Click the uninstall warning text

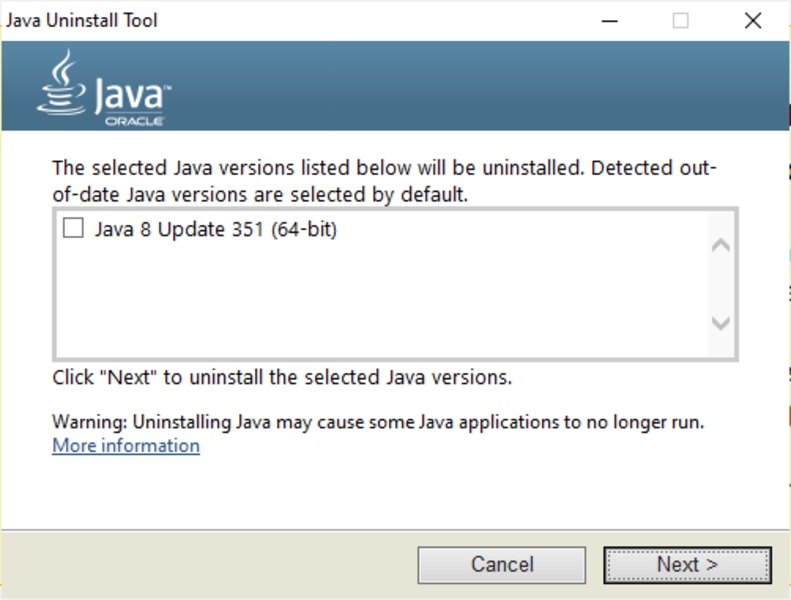(378, 422)
